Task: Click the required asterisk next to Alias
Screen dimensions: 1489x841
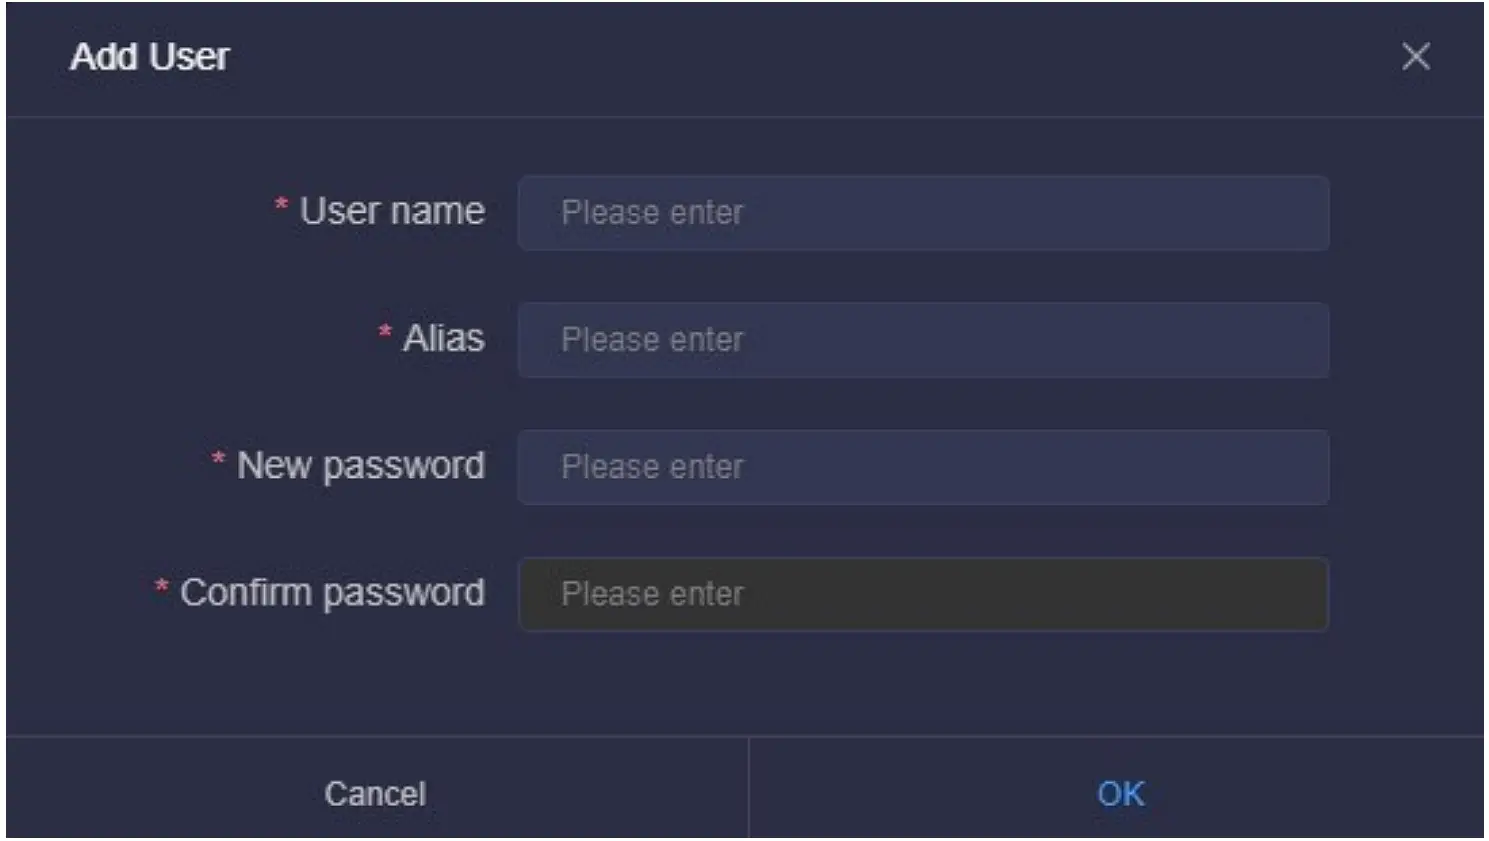Action: pos(385,333)
